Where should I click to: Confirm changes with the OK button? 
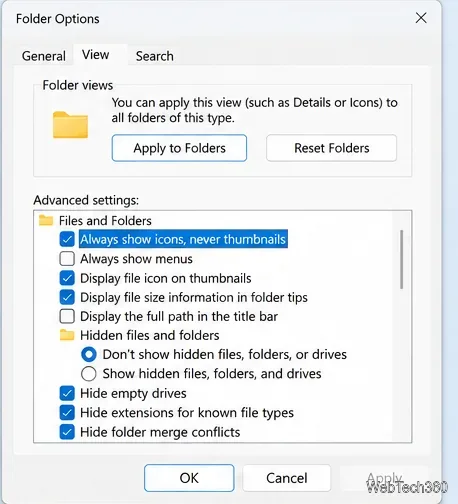pyautogui.click(x=189, y=478)
